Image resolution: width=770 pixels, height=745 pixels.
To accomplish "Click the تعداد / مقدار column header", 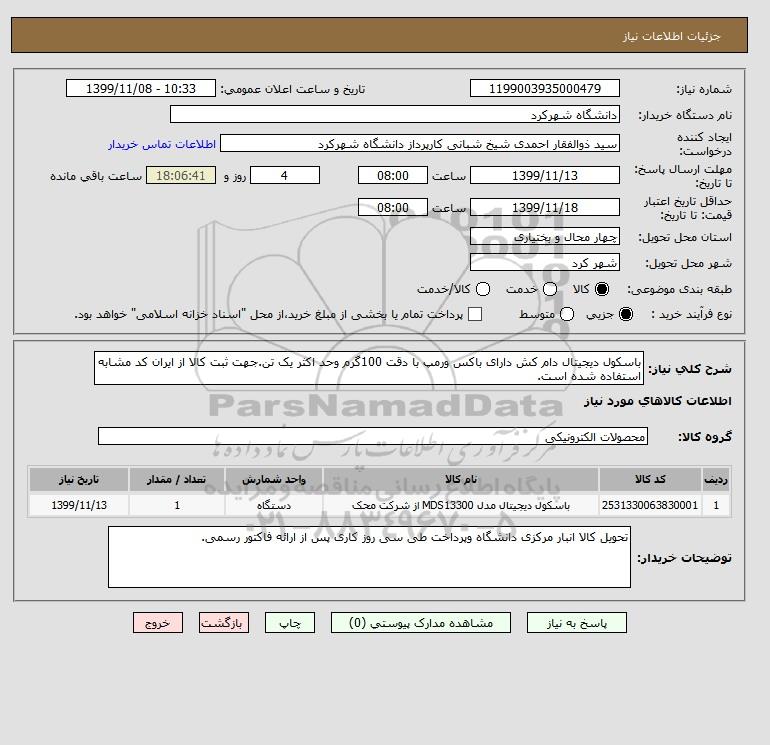I will click(177, 479).
